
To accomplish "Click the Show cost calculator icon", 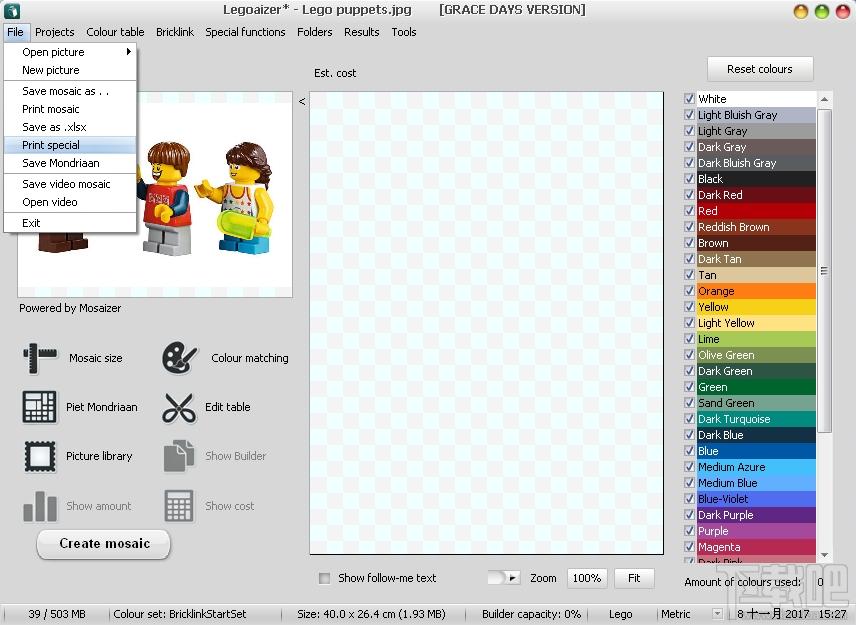I will [179, 506].
